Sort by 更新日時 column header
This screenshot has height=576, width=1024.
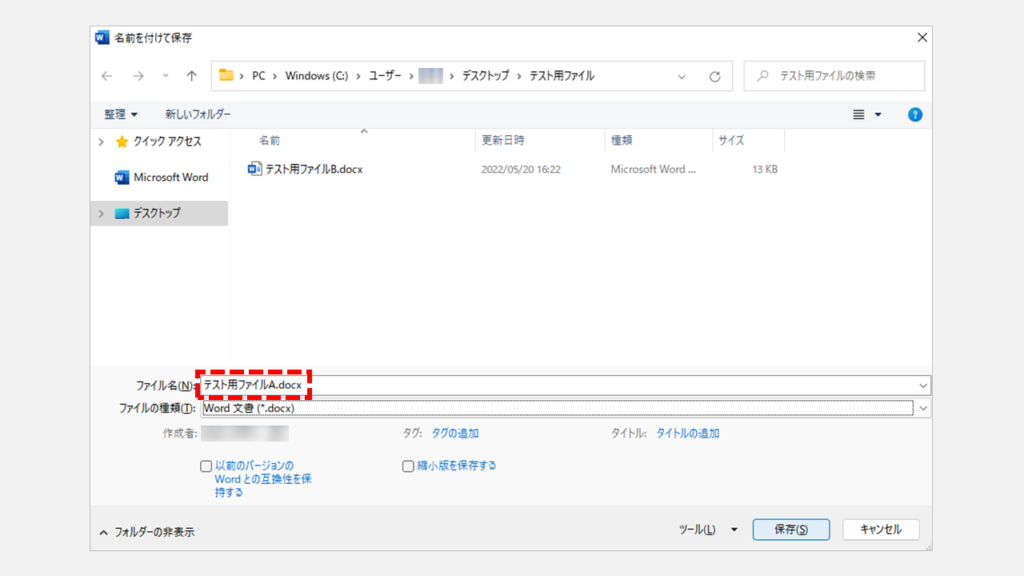coord(503,140)
